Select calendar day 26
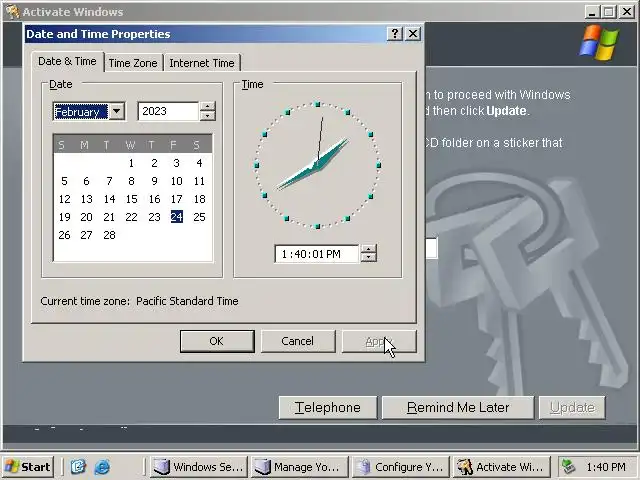Viewport: 640px width, 480px height. pyautogui.click(x=64, y=235)
